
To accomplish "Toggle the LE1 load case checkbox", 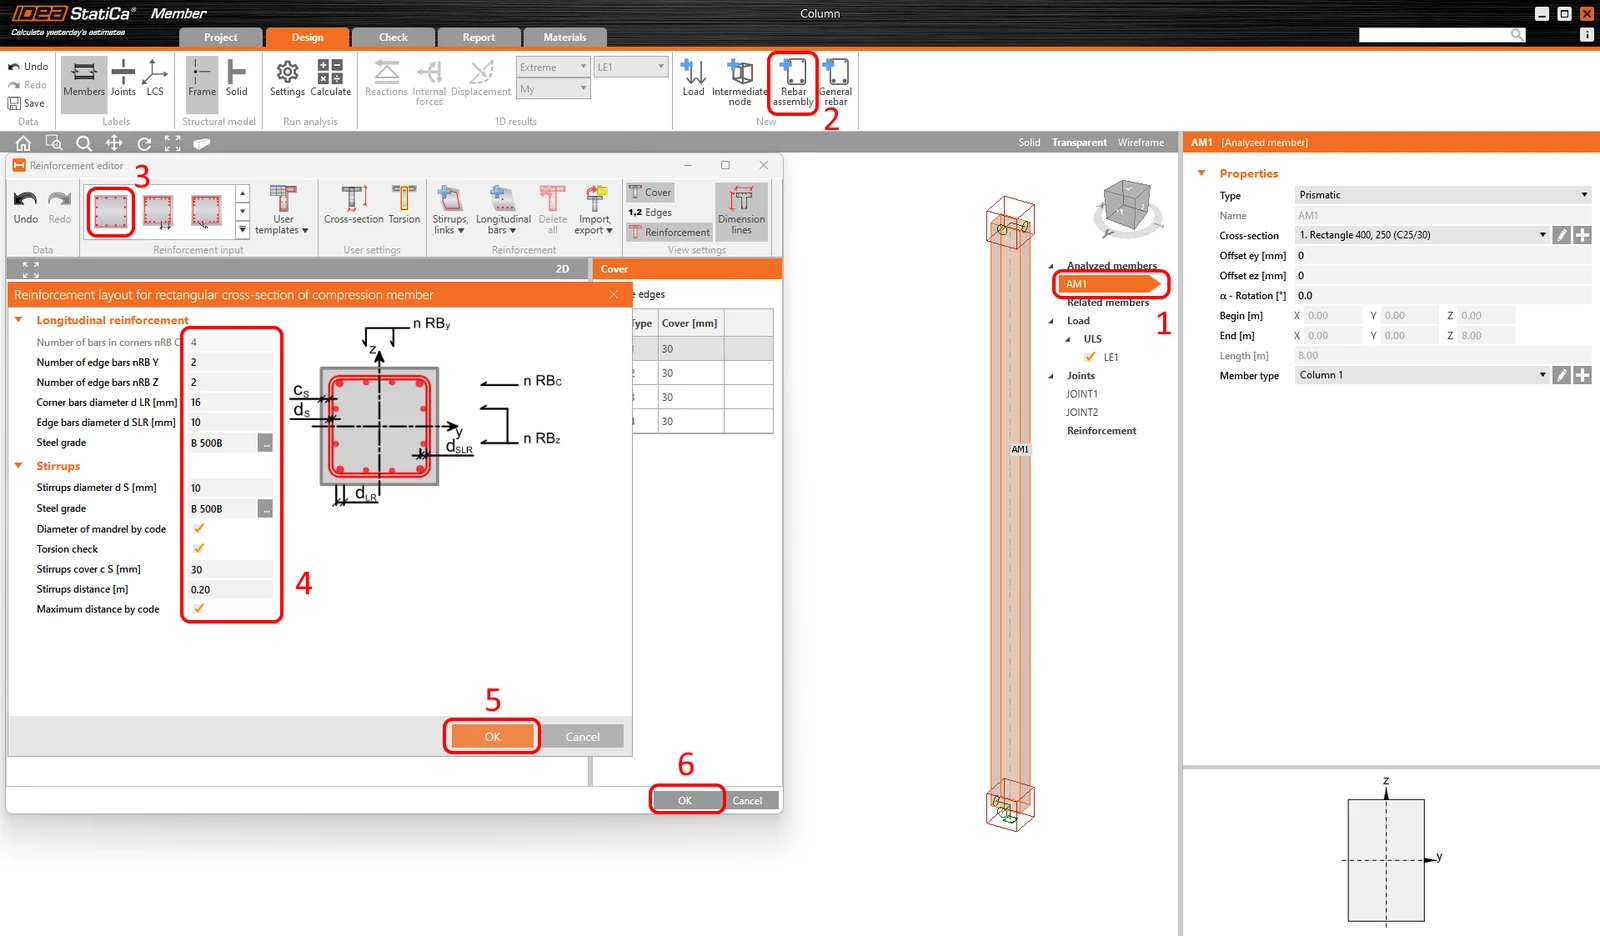I will coord(1090,357).
